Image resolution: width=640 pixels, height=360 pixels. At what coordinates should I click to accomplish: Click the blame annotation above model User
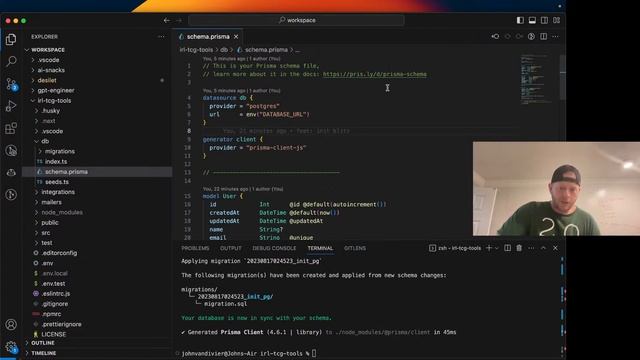[x=243, y=189]
